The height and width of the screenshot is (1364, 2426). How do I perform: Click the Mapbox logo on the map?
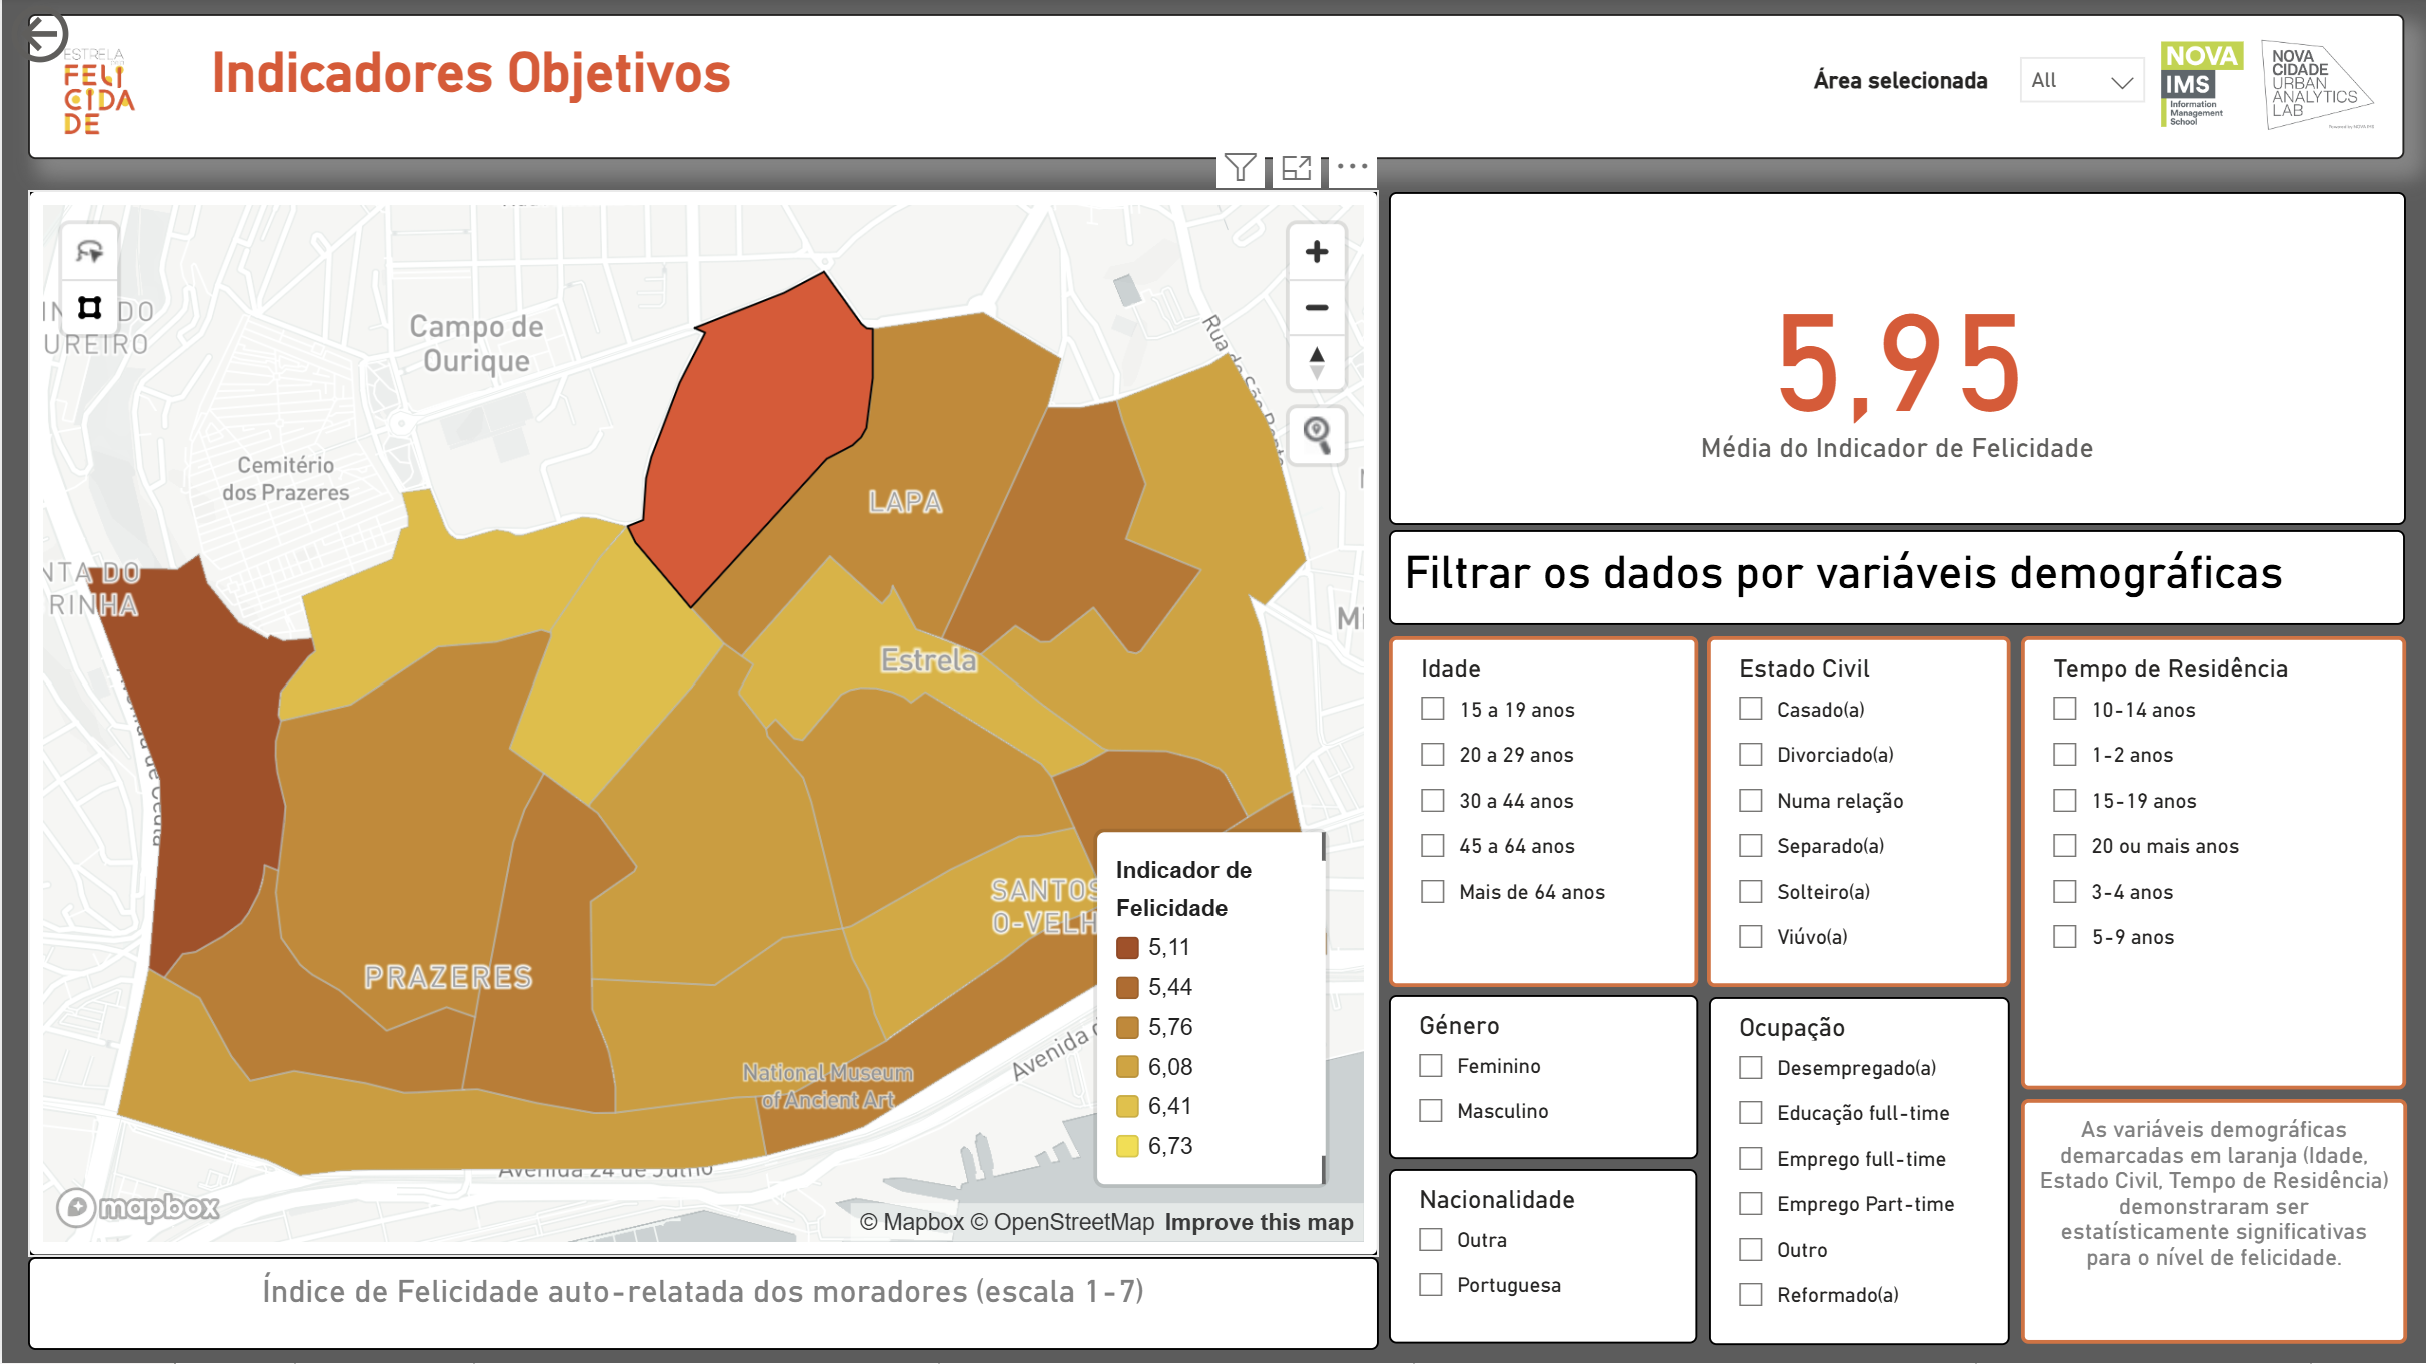[138, 1208]
